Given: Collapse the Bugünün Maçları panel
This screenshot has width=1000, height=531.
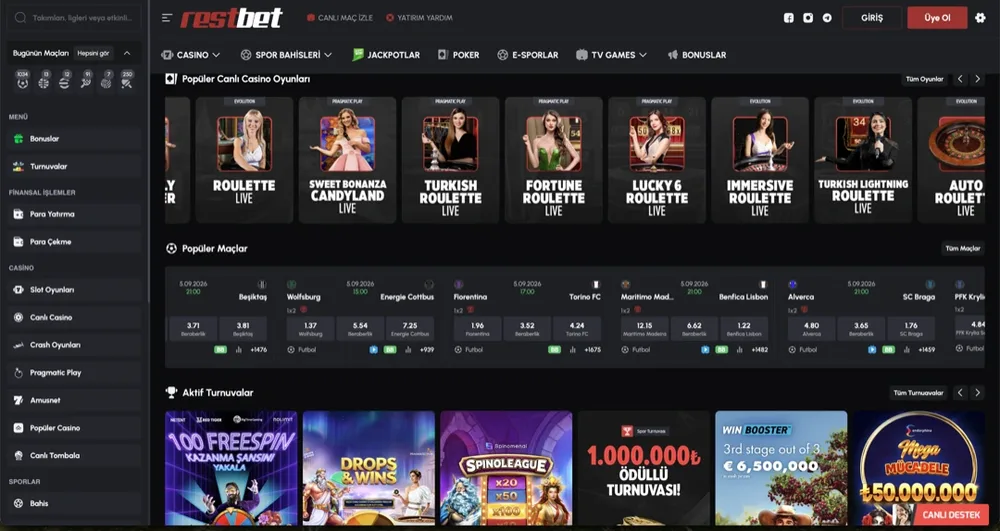Looking at the screenshot, I should (x=127, y=54).
